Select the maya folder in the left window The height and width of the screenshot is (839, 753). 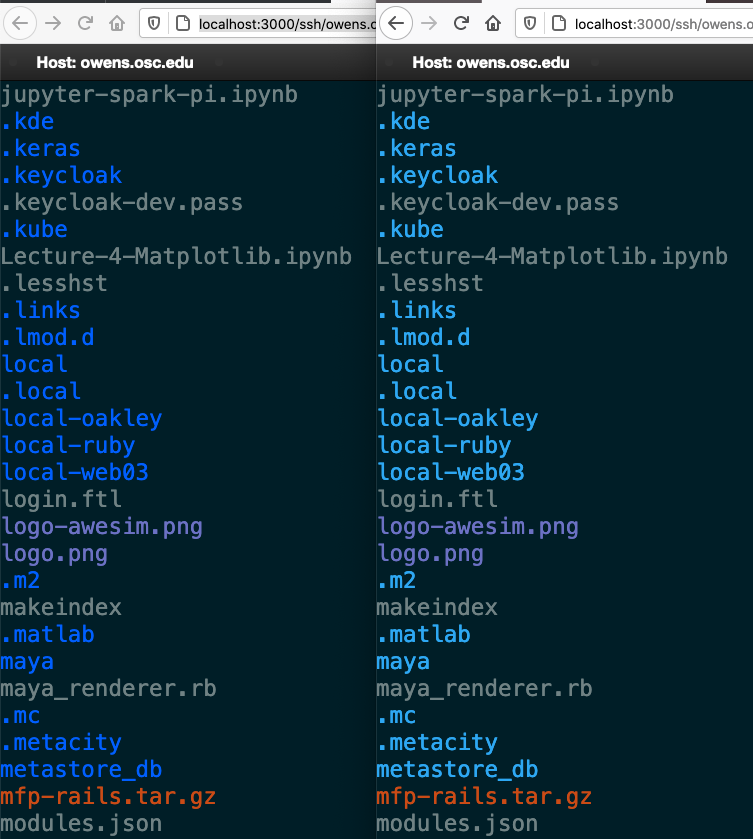[x=27, y=662]
